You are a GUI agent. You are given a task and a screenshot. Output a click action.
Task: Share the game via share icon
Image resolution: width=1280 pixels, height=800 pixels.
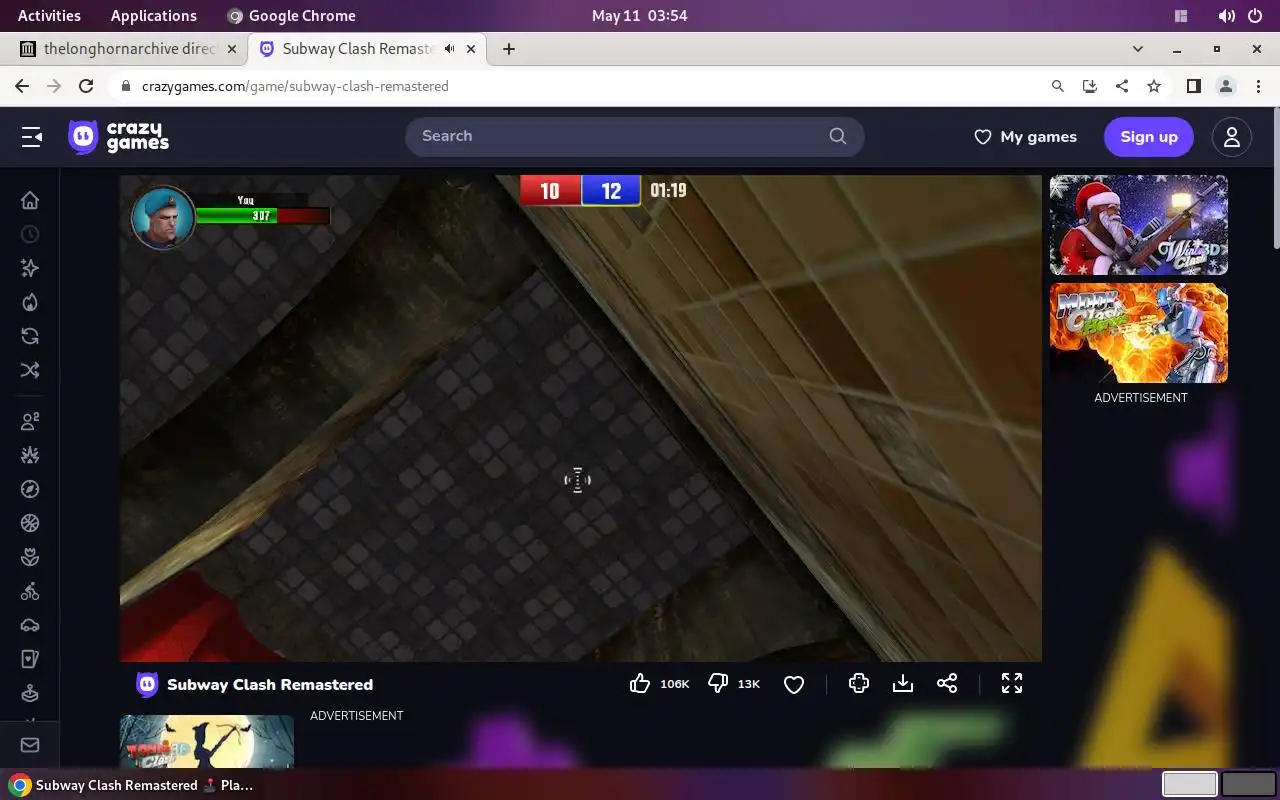coord(947,683)
